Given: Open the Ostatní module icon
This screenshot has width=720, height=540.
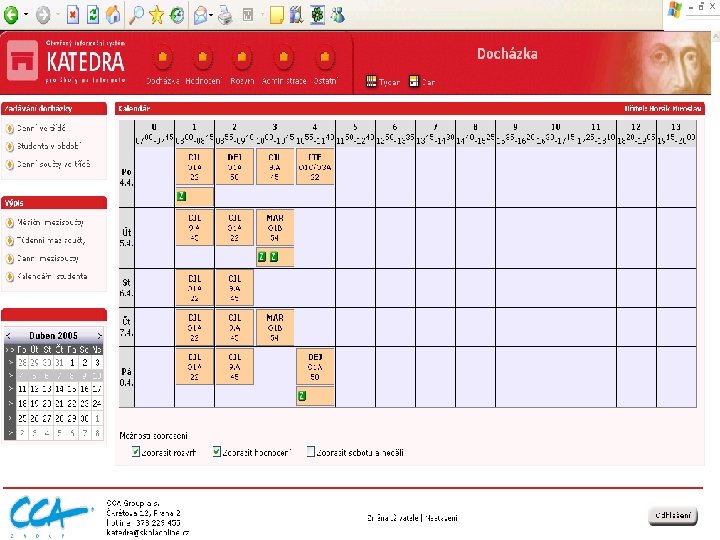Looking at the screenshot, I should [x=325, y=58].
